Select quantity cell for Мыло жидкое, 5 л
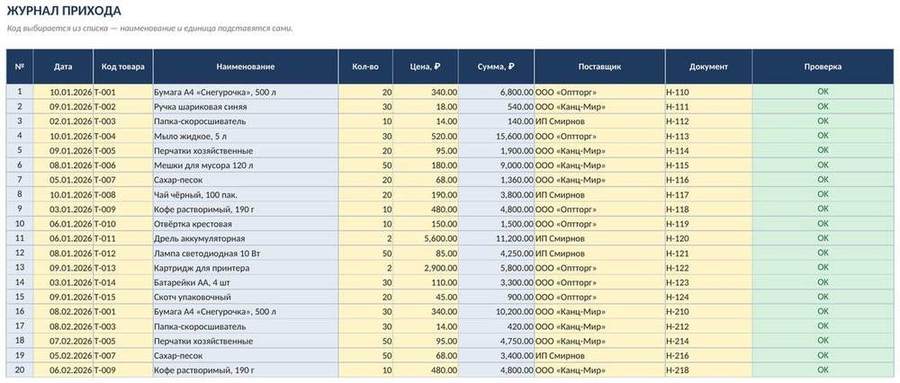The width and height of the screenshot is (900, 383). [x=366, y=136]
